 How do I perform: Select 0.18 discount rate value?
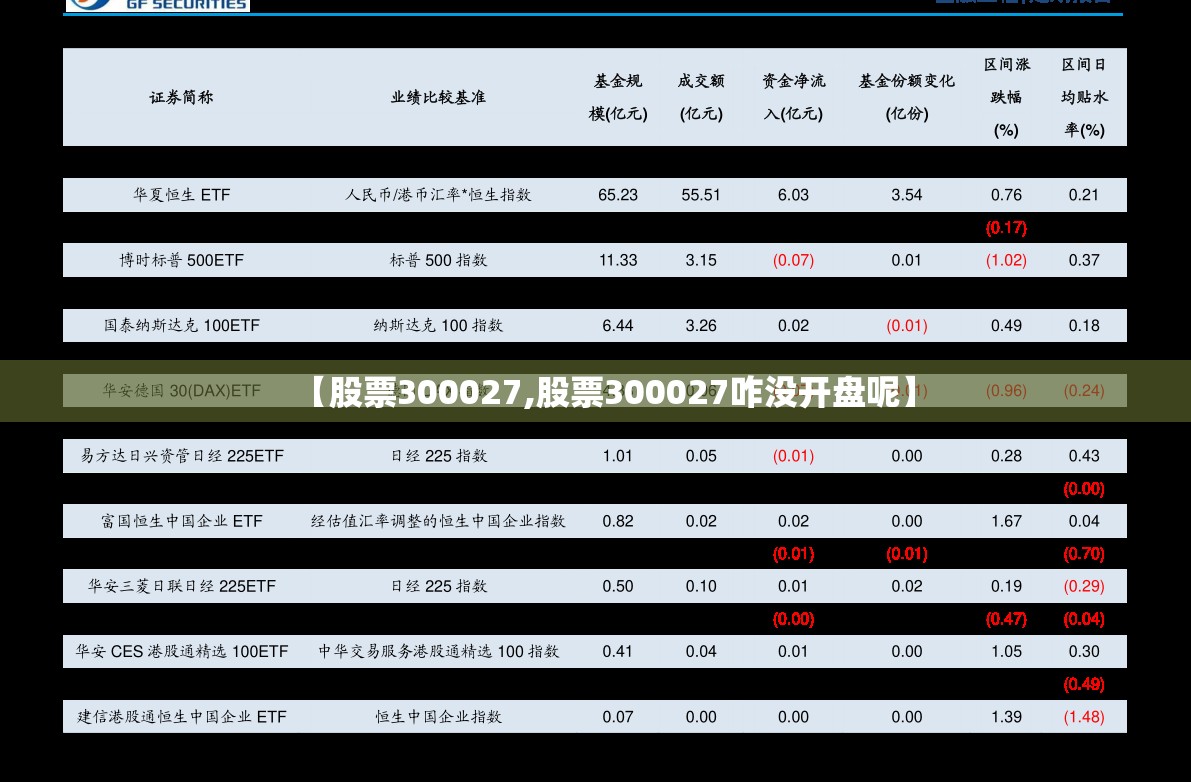pyautogui.click(x=1084, y=326)
